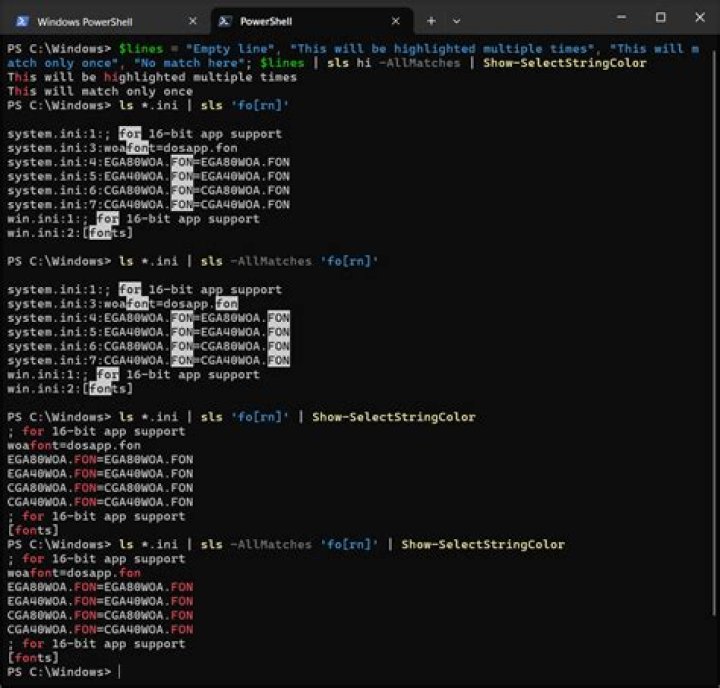Close the terminal window
The width and height of the screenshot is (720, 688).
[699, 17]
